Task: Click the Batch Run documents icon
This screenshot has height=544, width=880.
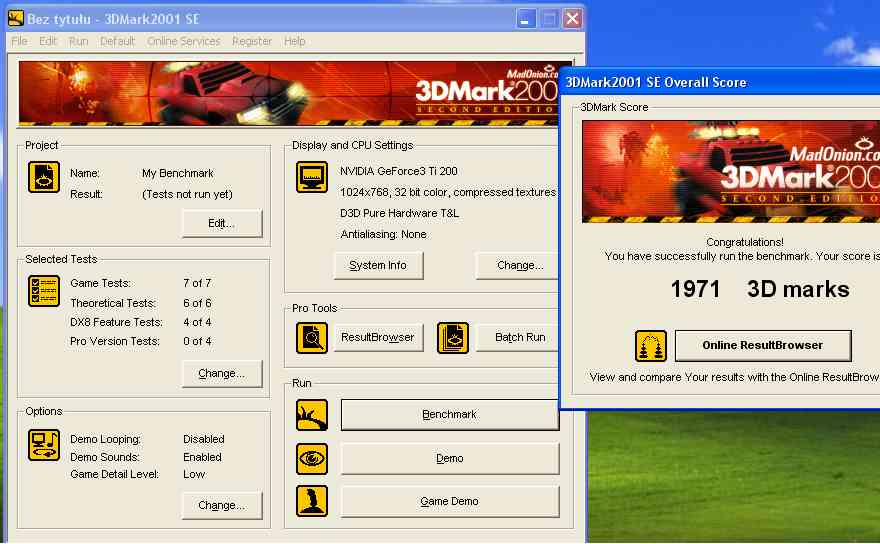Action: pyautogui.click(x=453, y=338)
